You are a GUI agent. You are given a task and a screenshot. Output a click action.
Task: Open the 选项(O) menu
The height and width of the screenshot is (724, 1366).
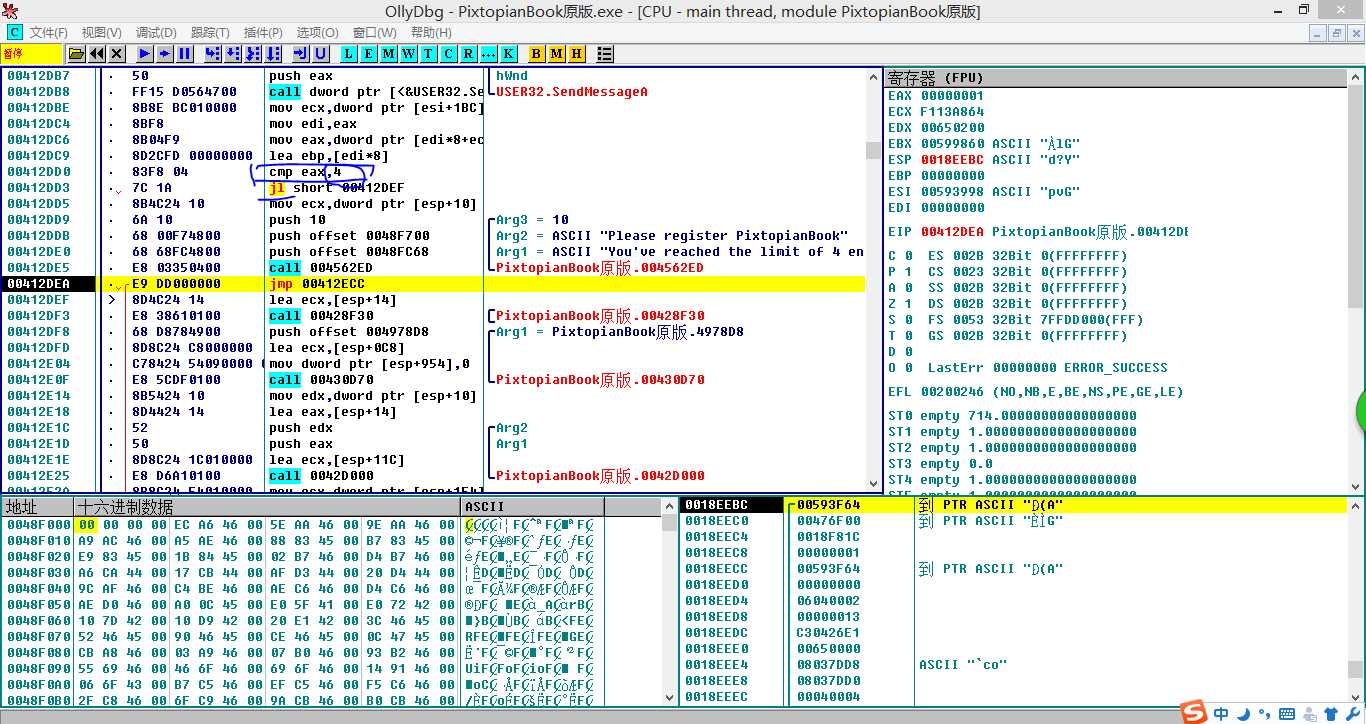point(318,33)
